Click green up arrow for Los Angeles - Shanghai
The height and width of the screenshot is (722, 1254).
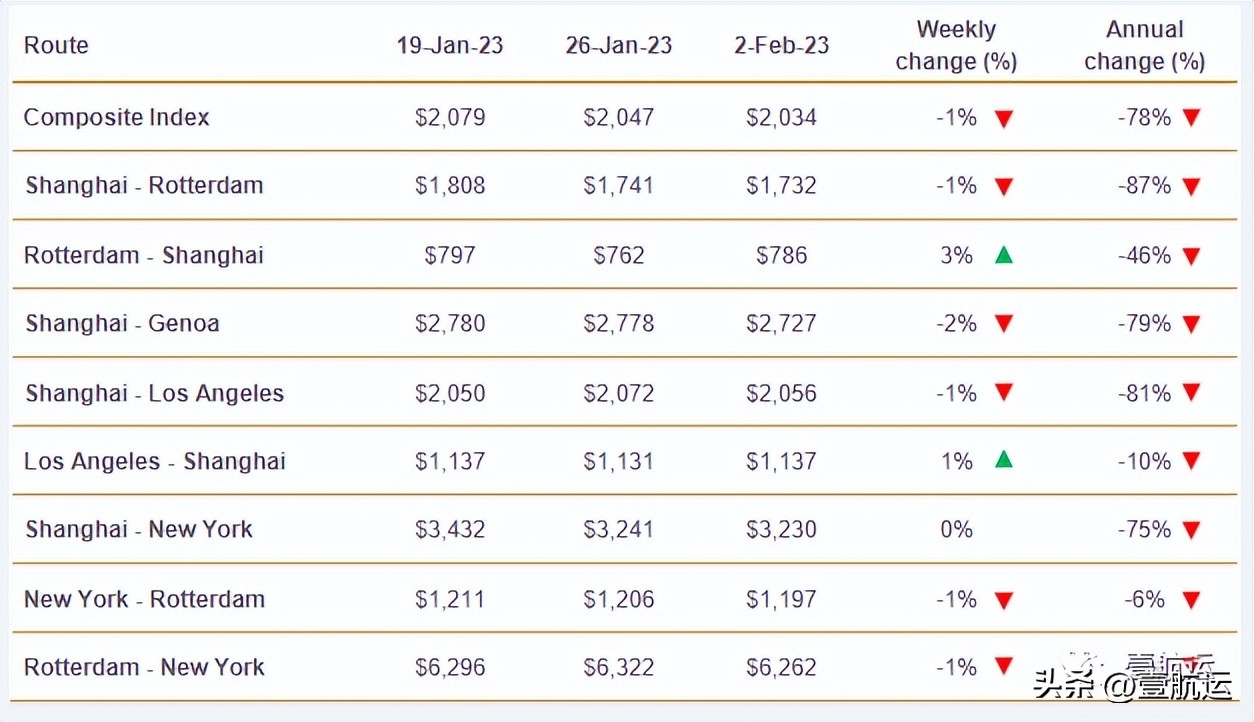1004,459
